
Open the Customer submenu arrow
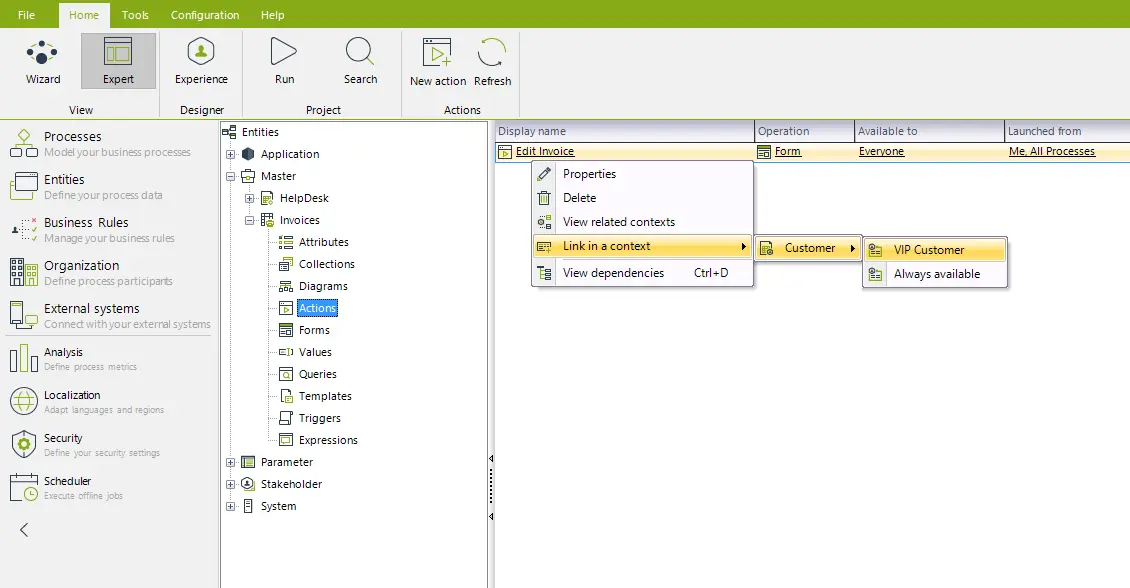[x=853, y=249]
